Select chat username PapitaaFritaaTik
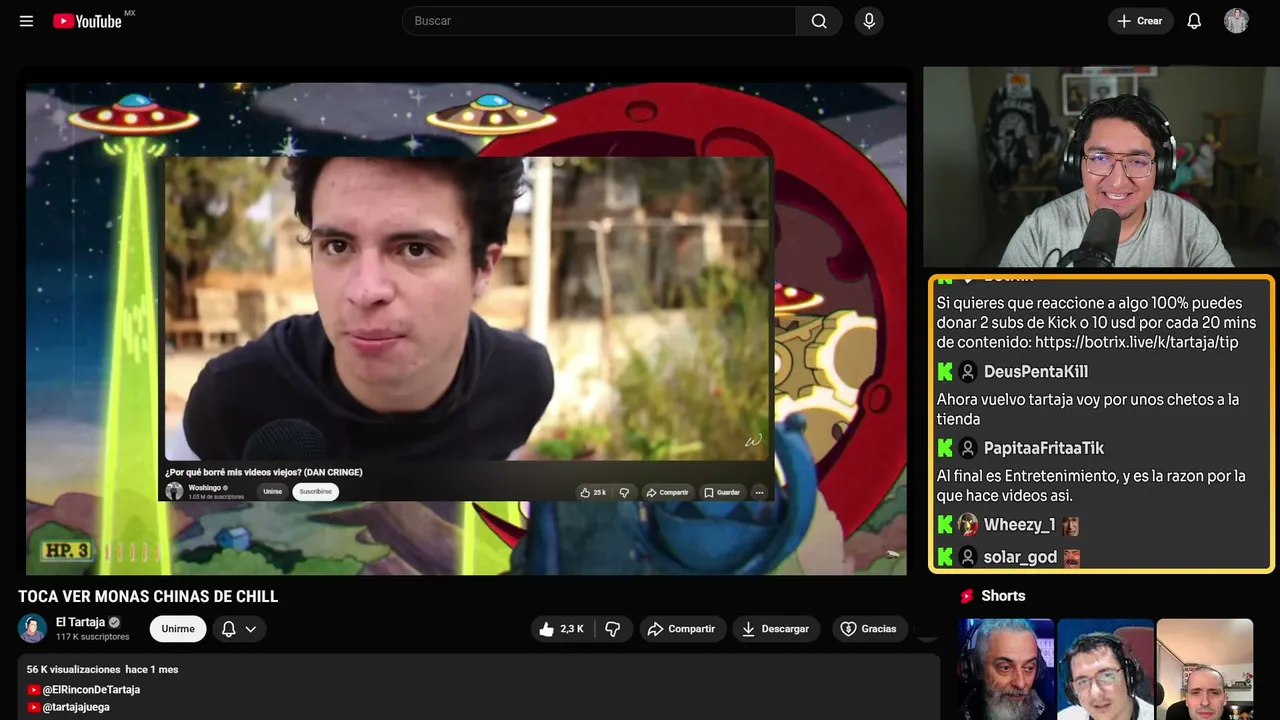The image size is (1280, 720). 1044,448
